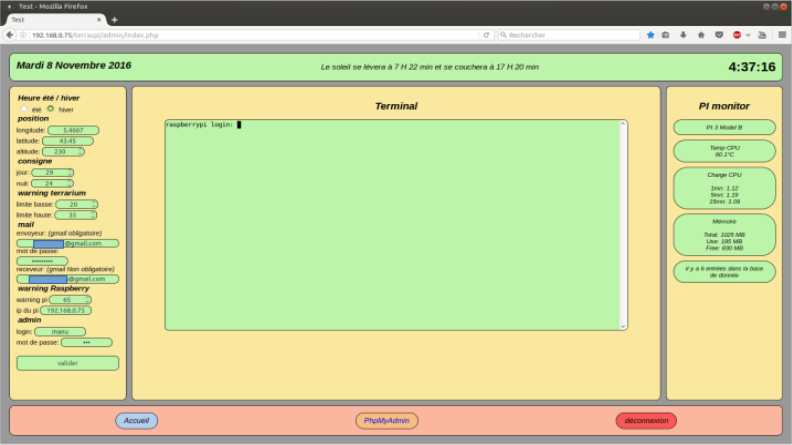Select the 'été' radio button
This screenshot has height=445, width=792.
click(24, 109)
